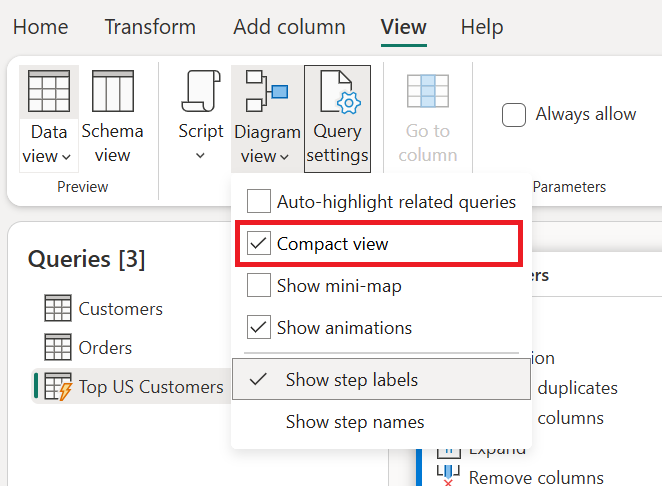Enable the Show mini-map checkbox

pos(259,286)
